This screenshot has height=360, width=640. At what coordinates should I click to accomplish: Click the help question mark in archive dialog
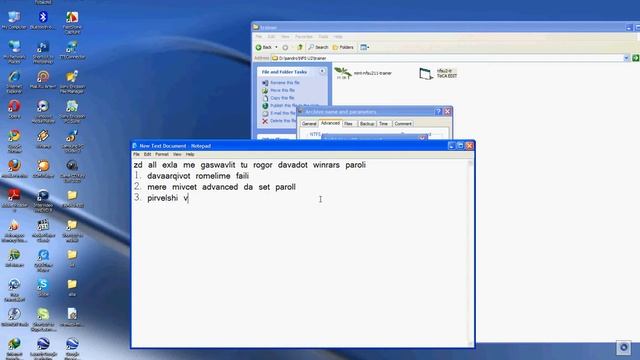click(x=438, y=111)
